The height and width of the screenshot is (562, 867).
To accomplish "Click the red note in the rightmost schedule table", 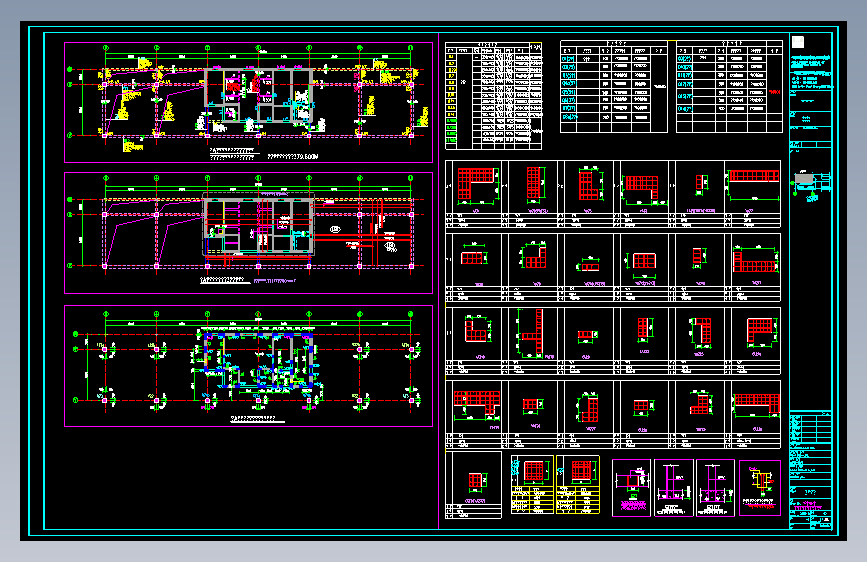I will [x=775, y=92].
